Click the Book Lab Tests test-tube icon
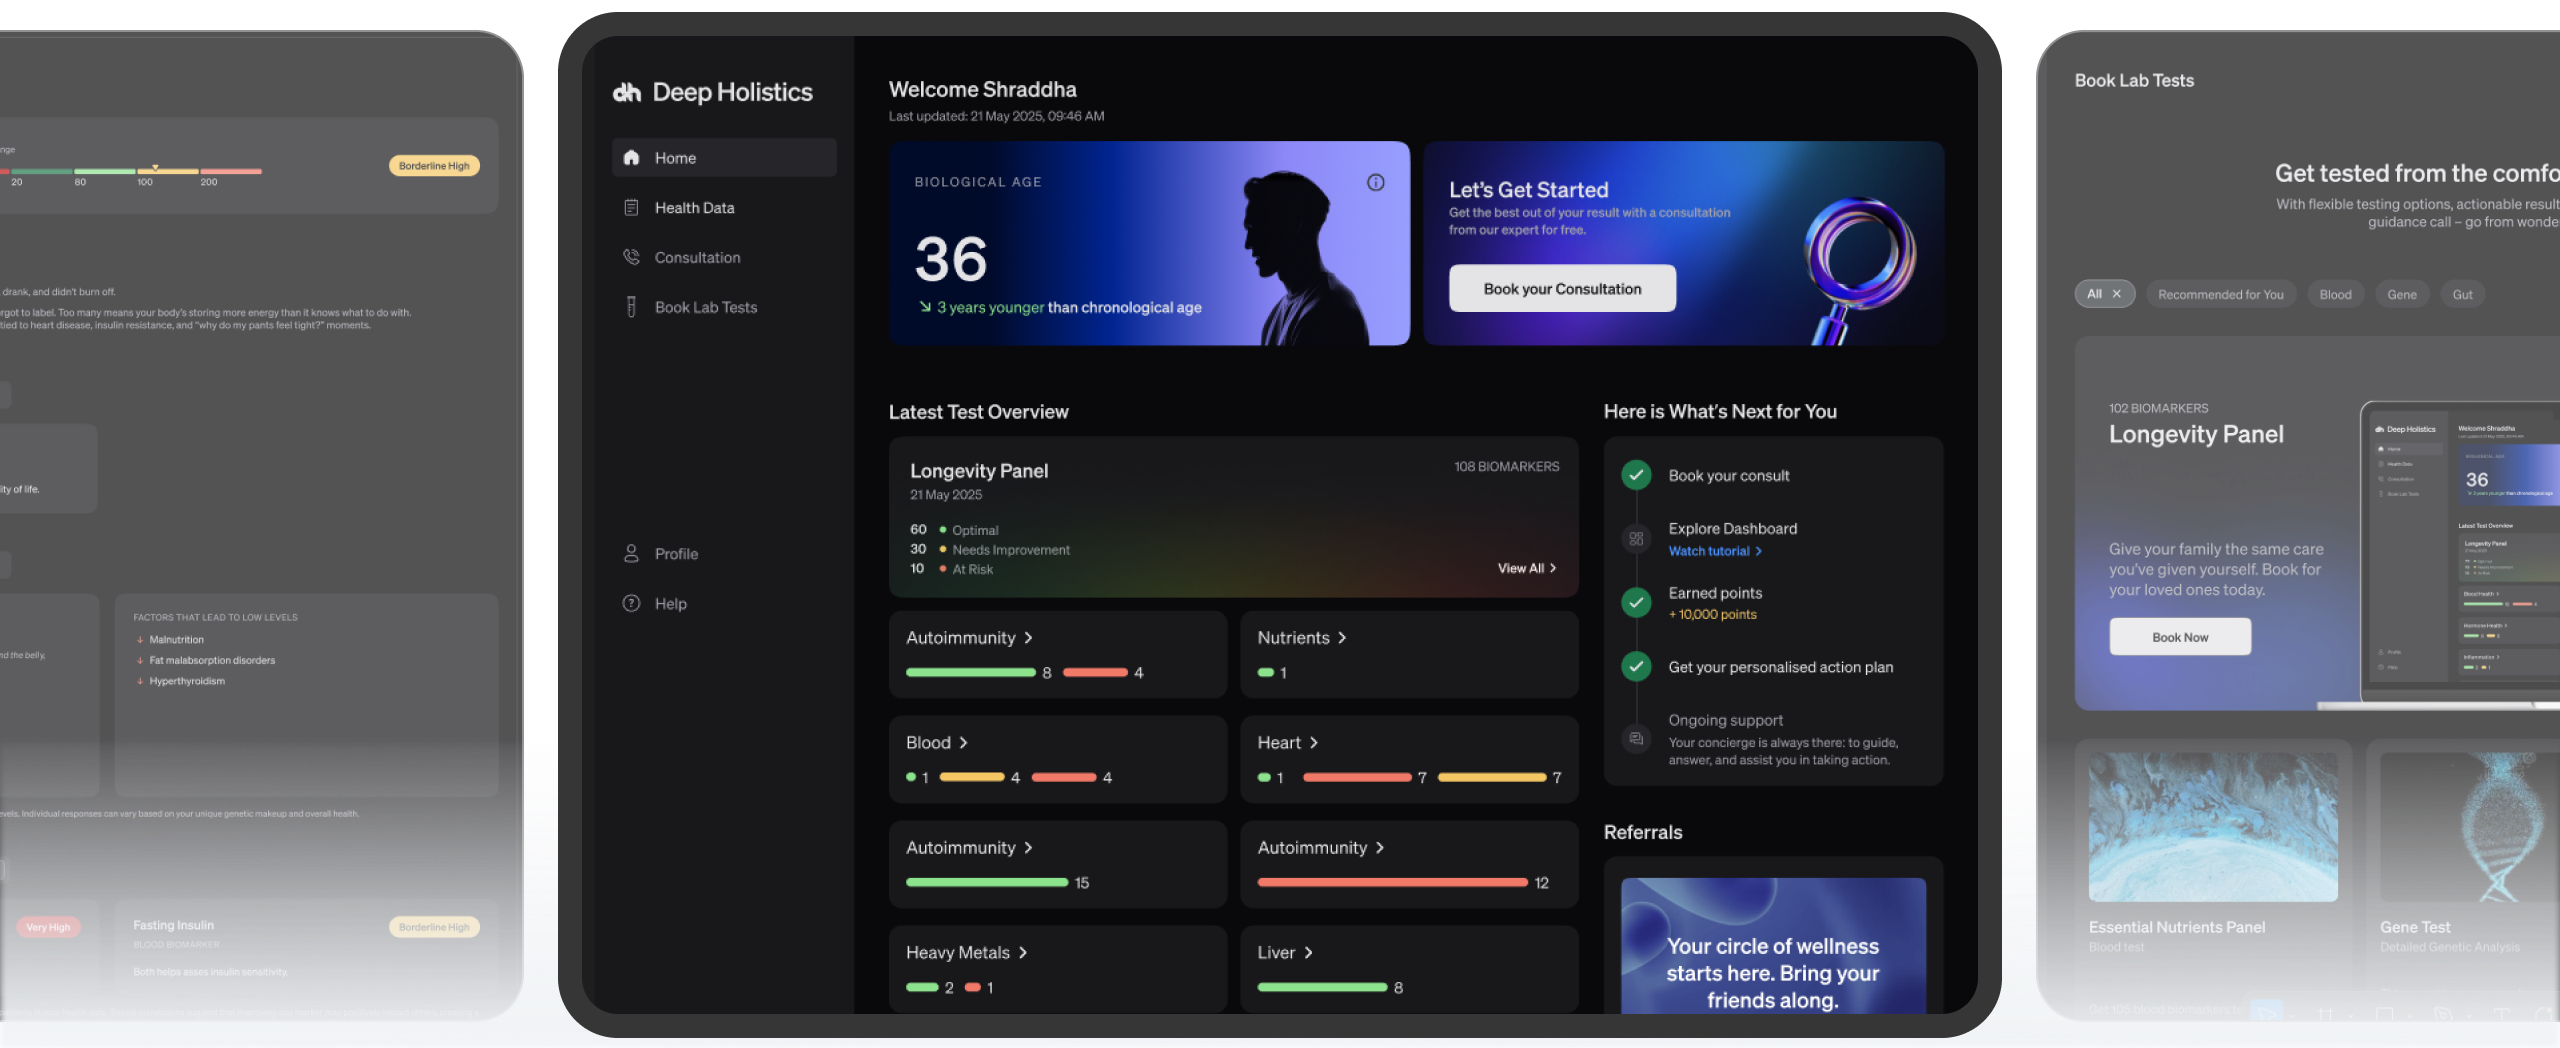2560x1048 pixels. coord(631,307)
